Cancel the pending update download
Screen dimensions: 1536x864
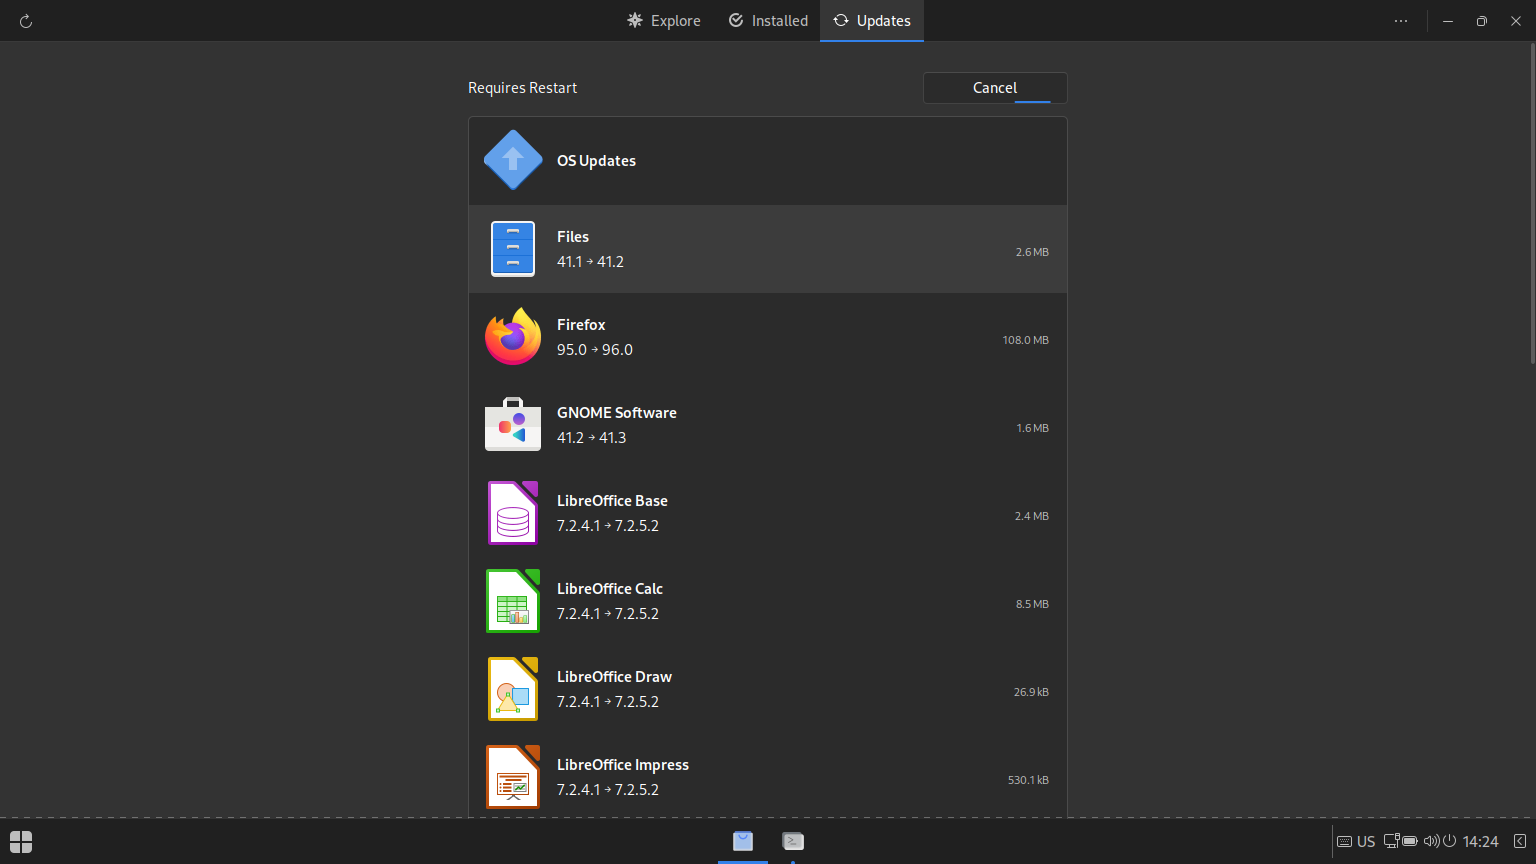[995, 88]
